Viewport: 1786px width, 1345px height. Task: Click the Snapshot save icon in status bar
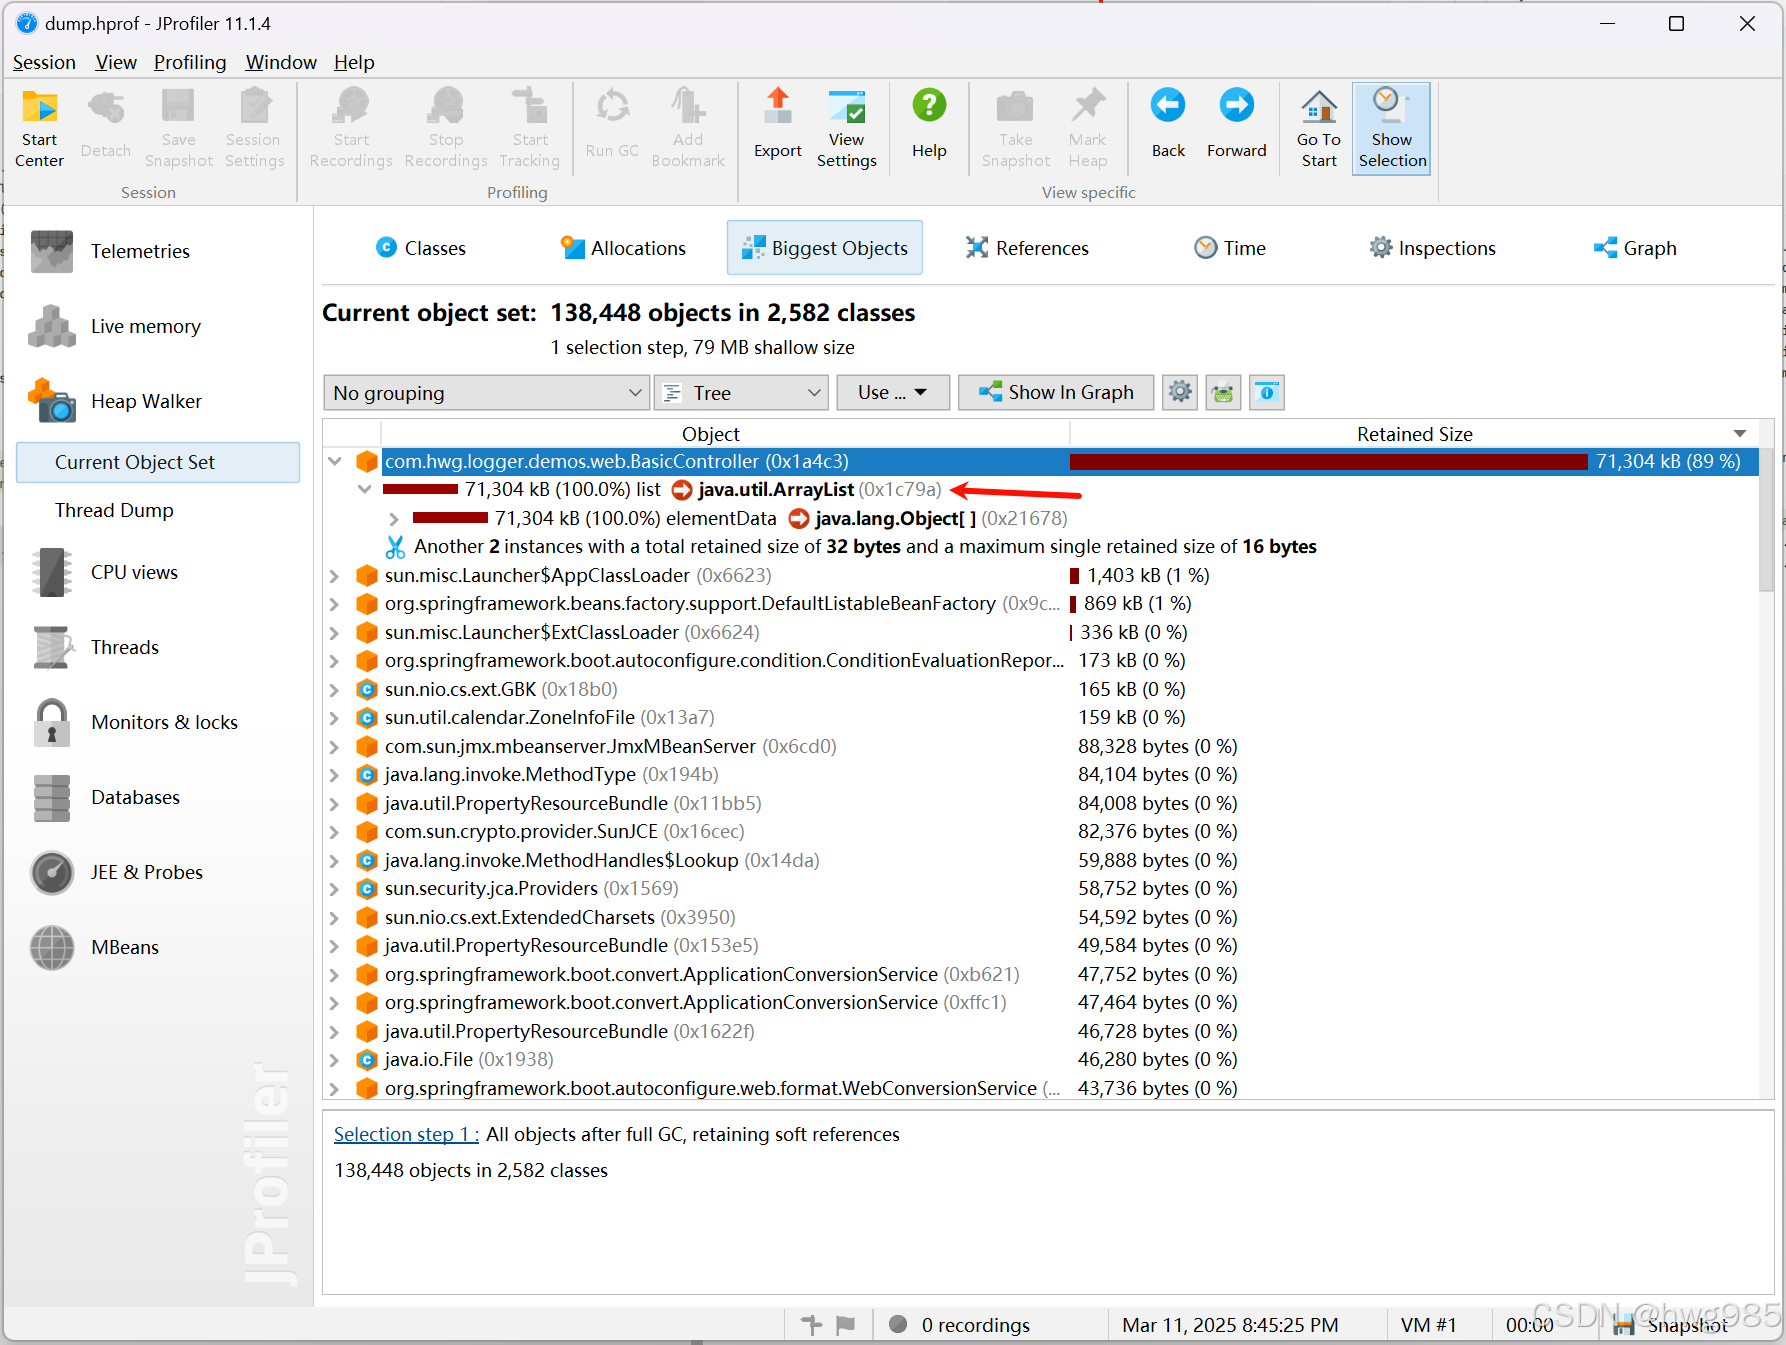point(1624,1325)
